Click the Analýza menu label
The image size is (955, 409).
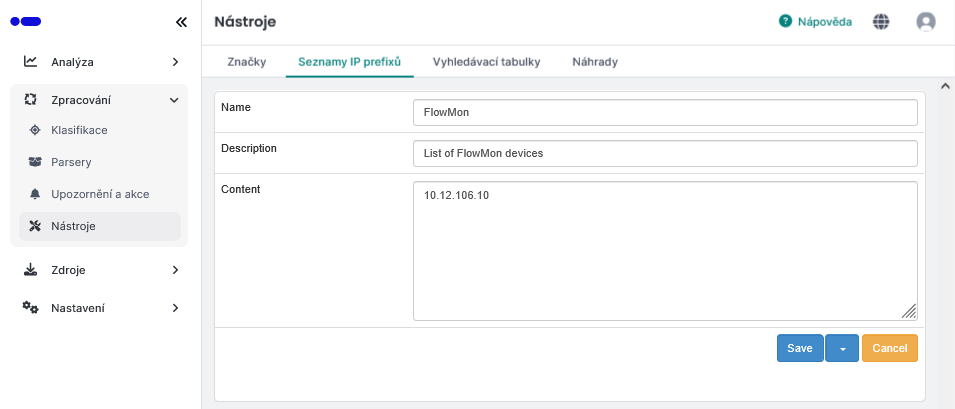click(72, 62)
